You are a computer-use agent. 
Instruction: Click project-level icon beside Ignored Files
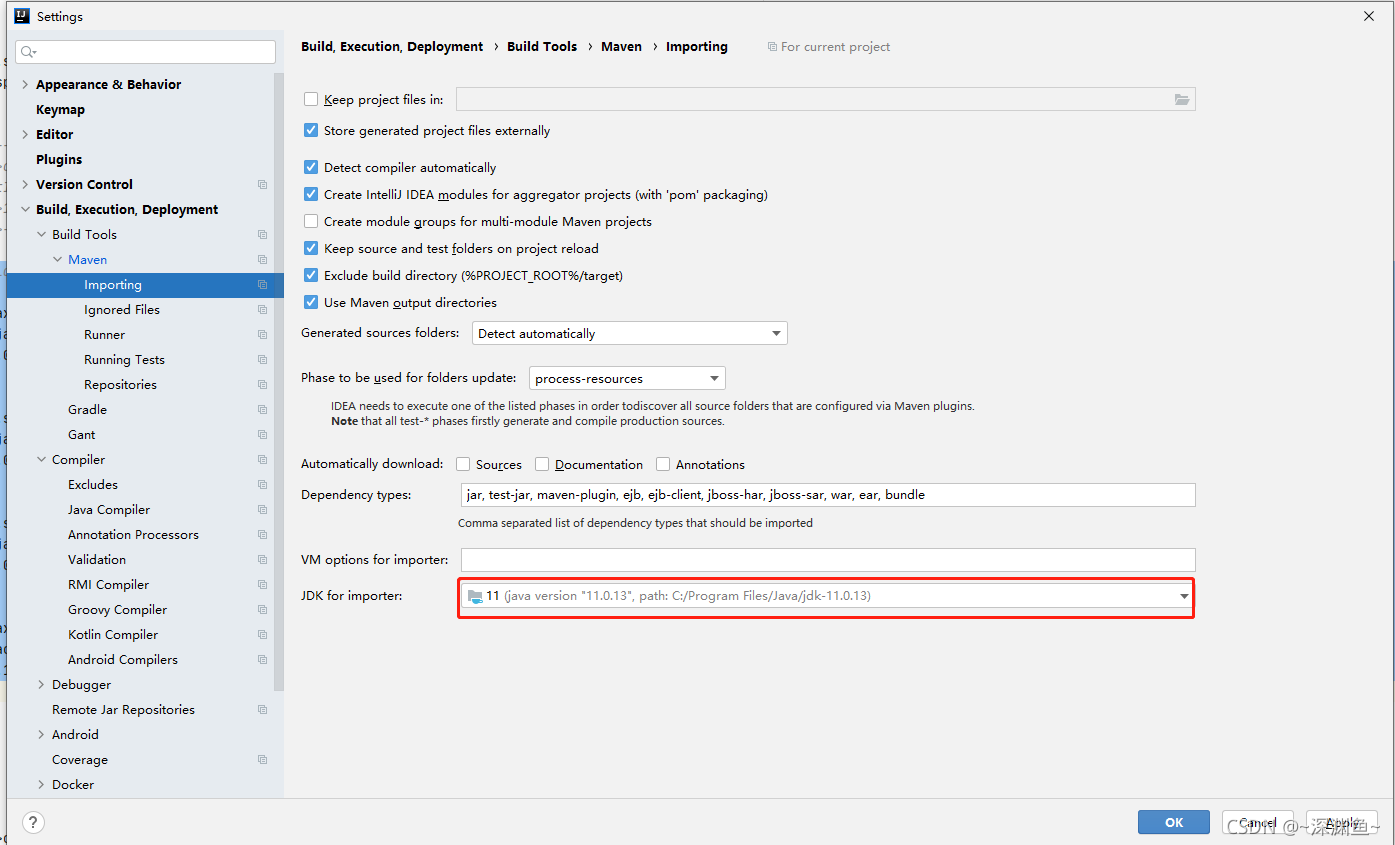click(x=262, y=309)
